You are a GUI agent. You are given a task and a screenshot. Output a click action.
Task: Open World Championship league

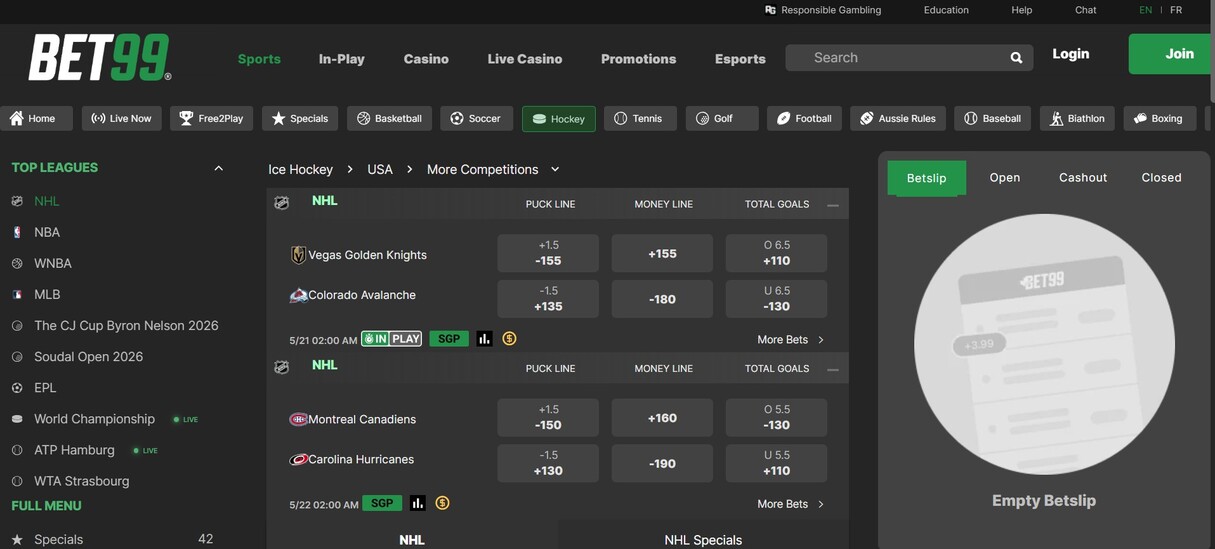tap(94, 419)
